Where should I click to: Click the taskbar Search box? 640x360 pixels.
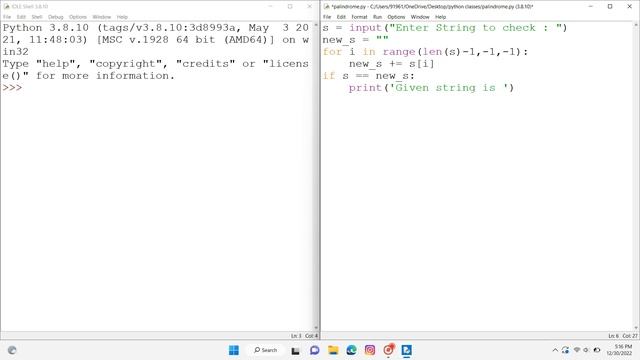266,350
